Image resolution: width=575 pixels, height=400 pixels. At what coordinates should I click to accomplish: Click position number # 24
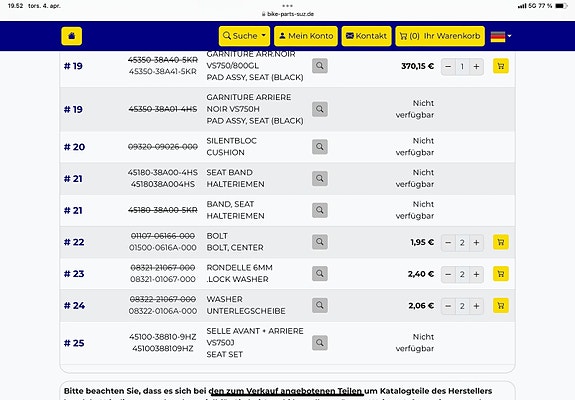[x=74, y=306]
